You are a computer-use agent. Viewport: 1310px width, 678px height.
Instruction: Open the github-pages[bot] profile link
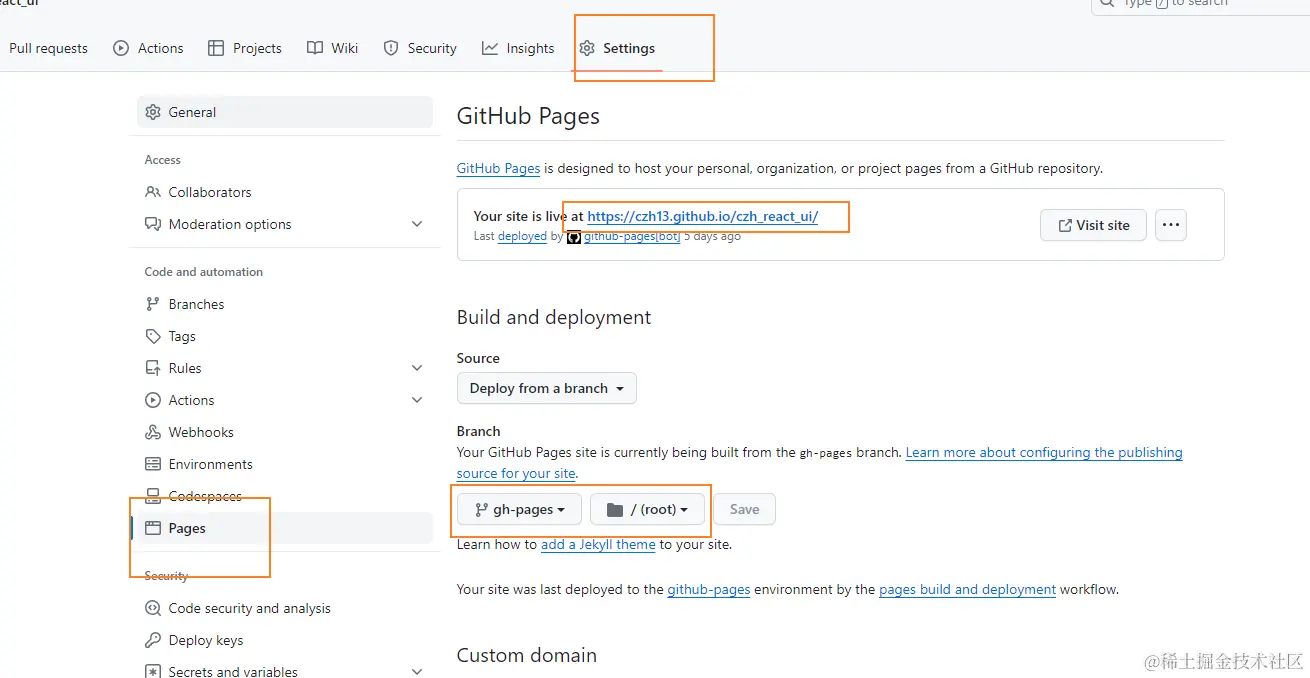(631, 237)
